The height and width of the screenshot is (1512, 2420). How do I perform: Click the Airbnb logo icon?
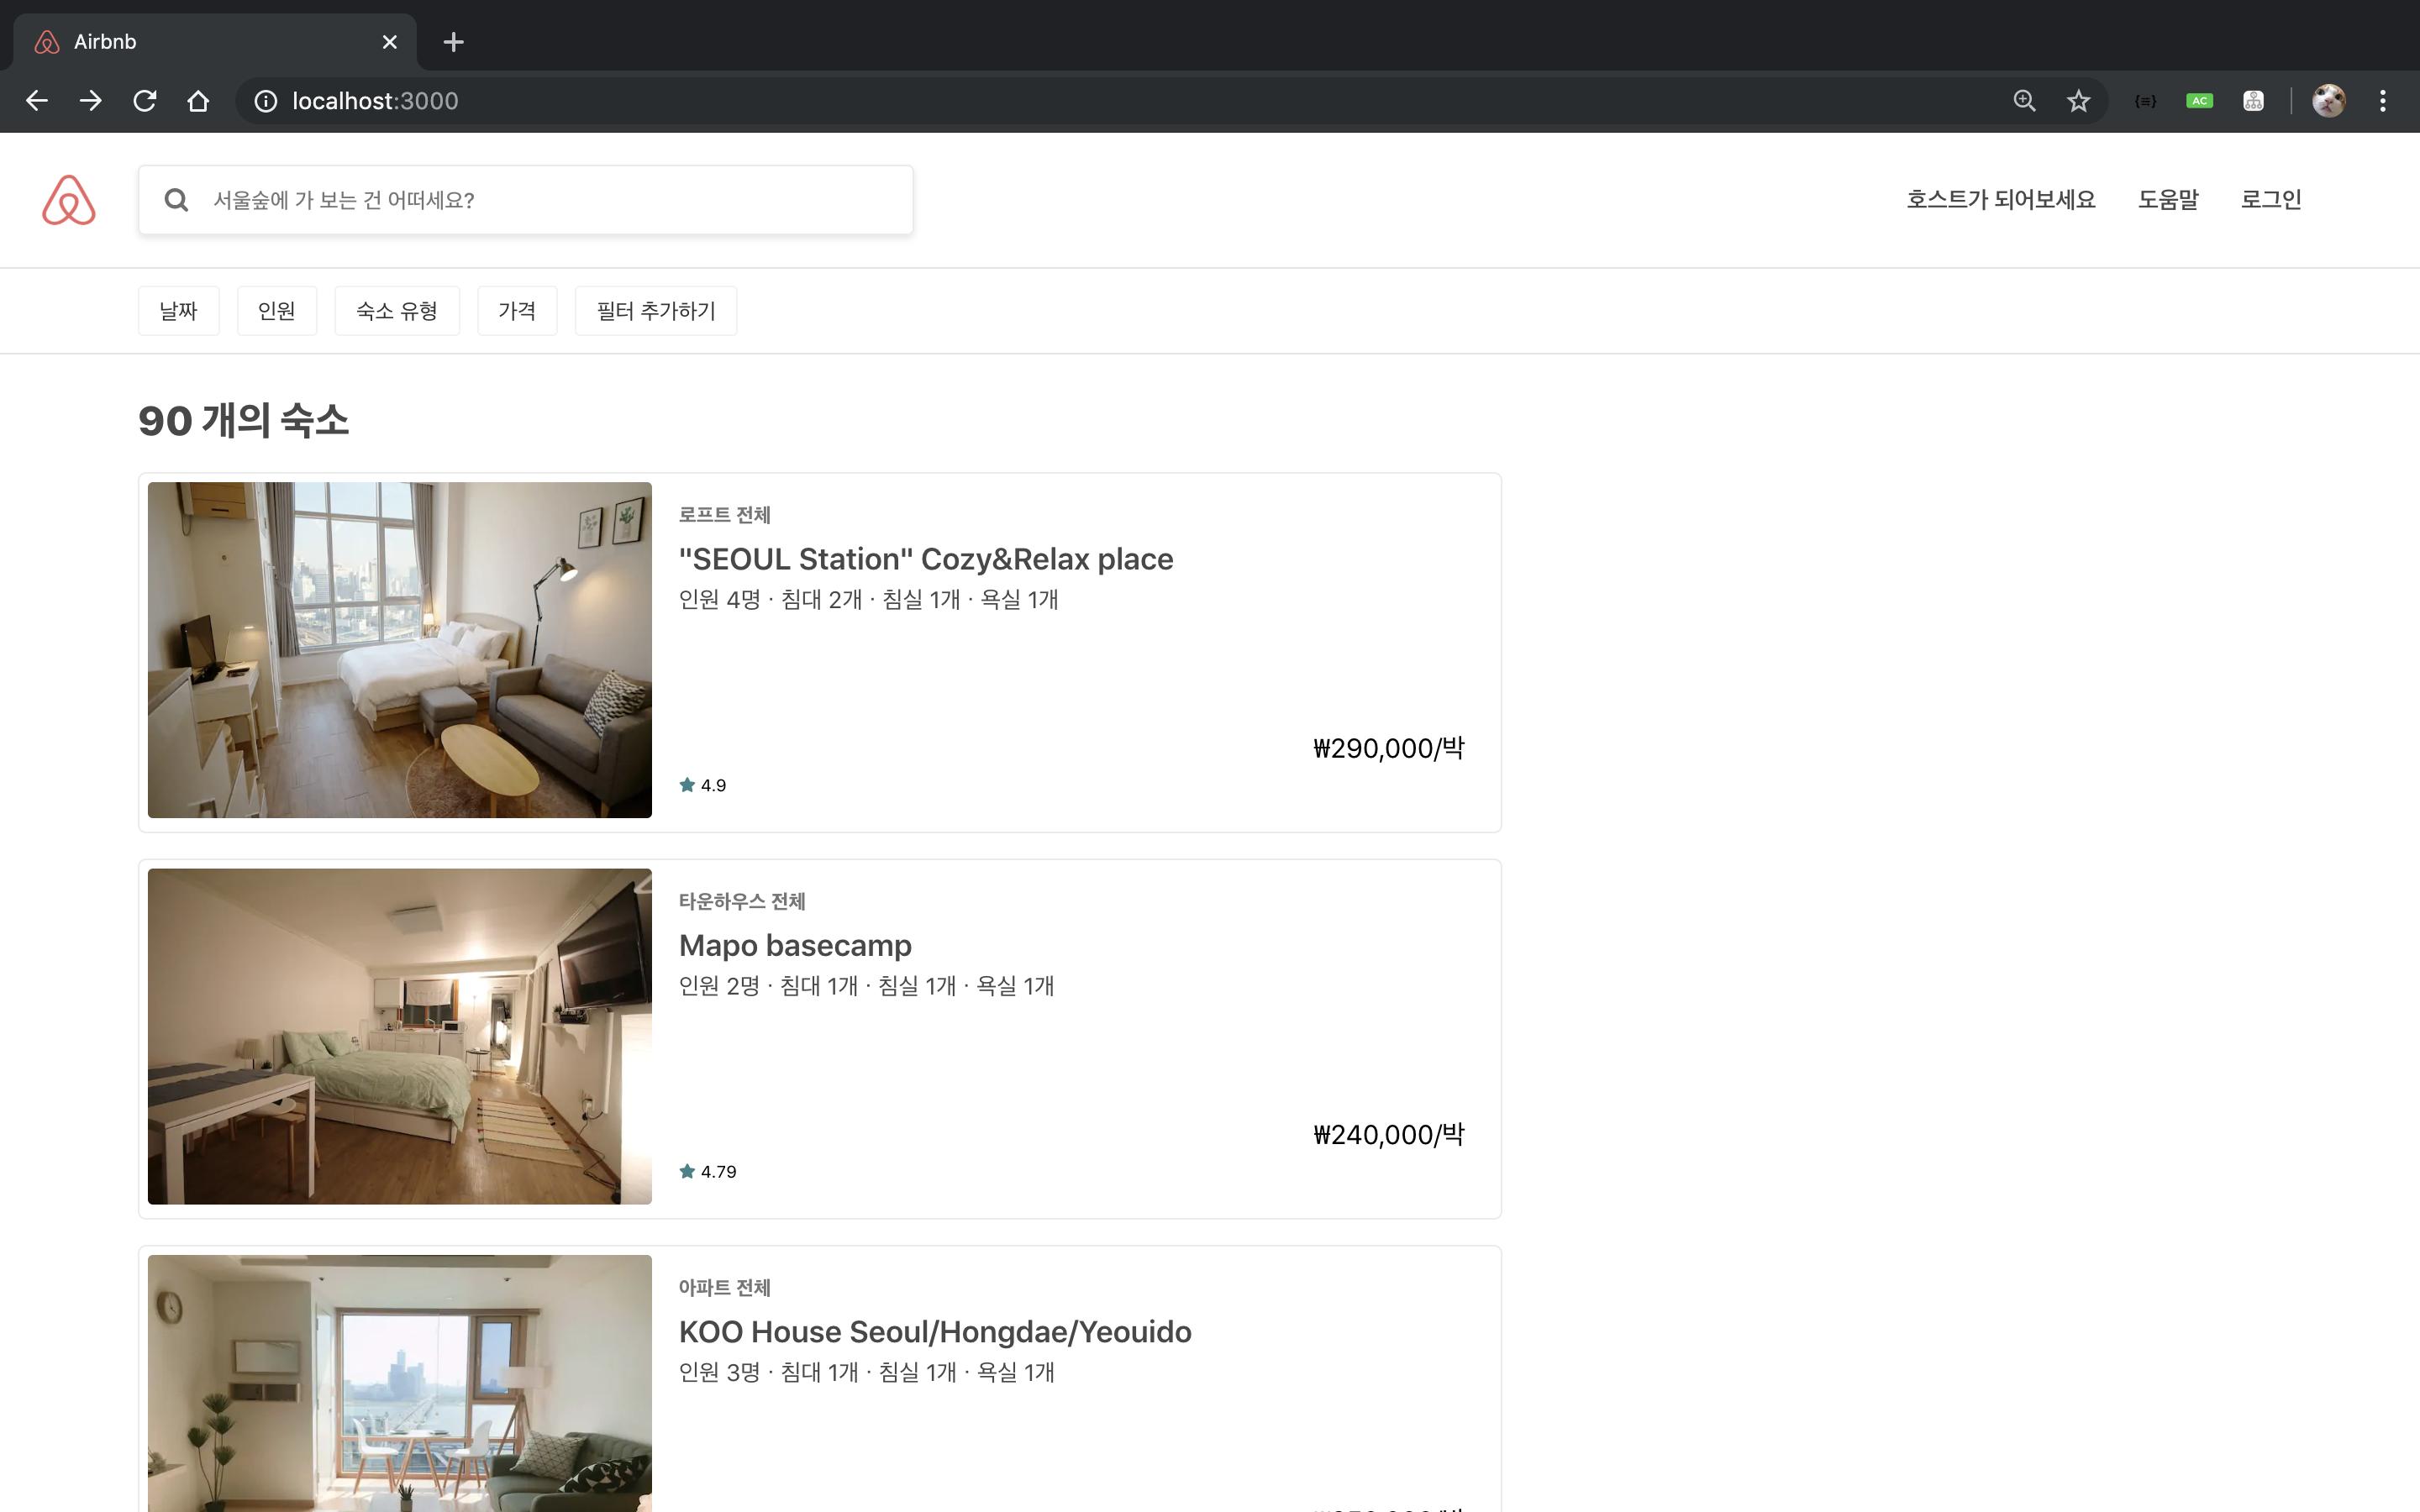[x=69, y=200]
